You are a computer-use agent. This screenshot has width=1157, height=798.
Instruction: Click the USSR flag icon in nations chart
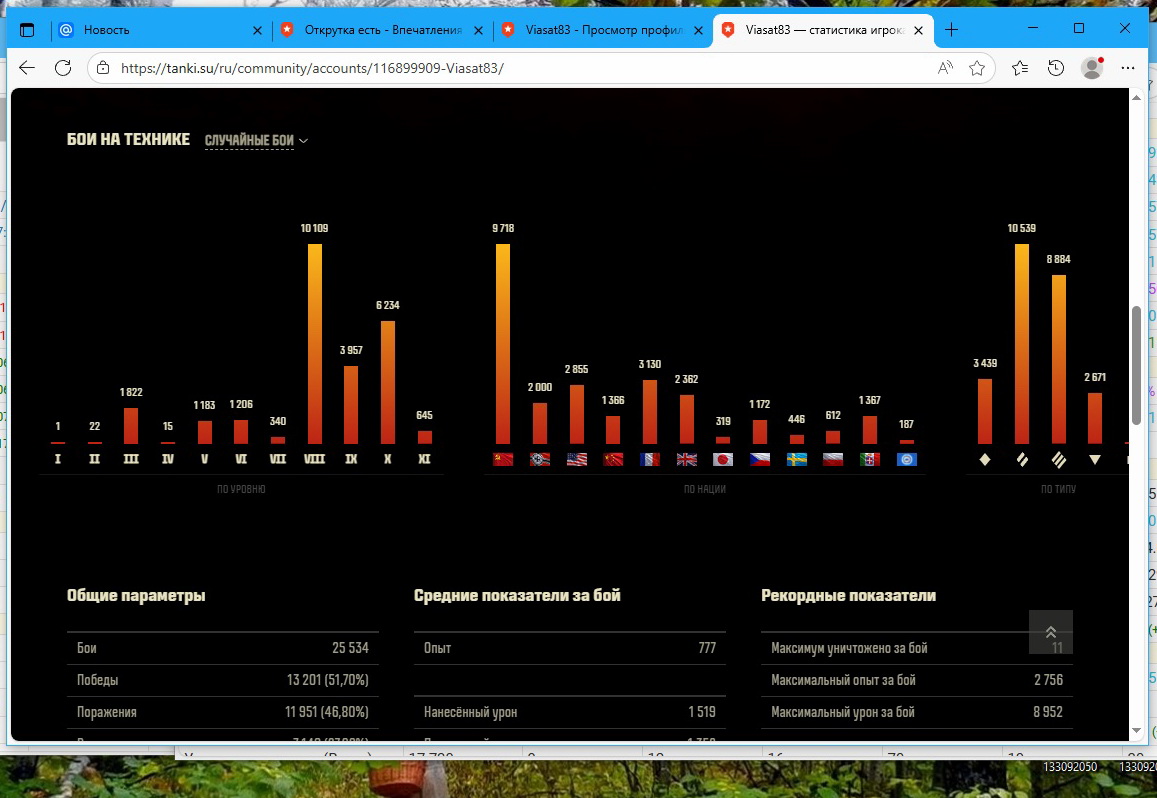(x=503, y=460)
